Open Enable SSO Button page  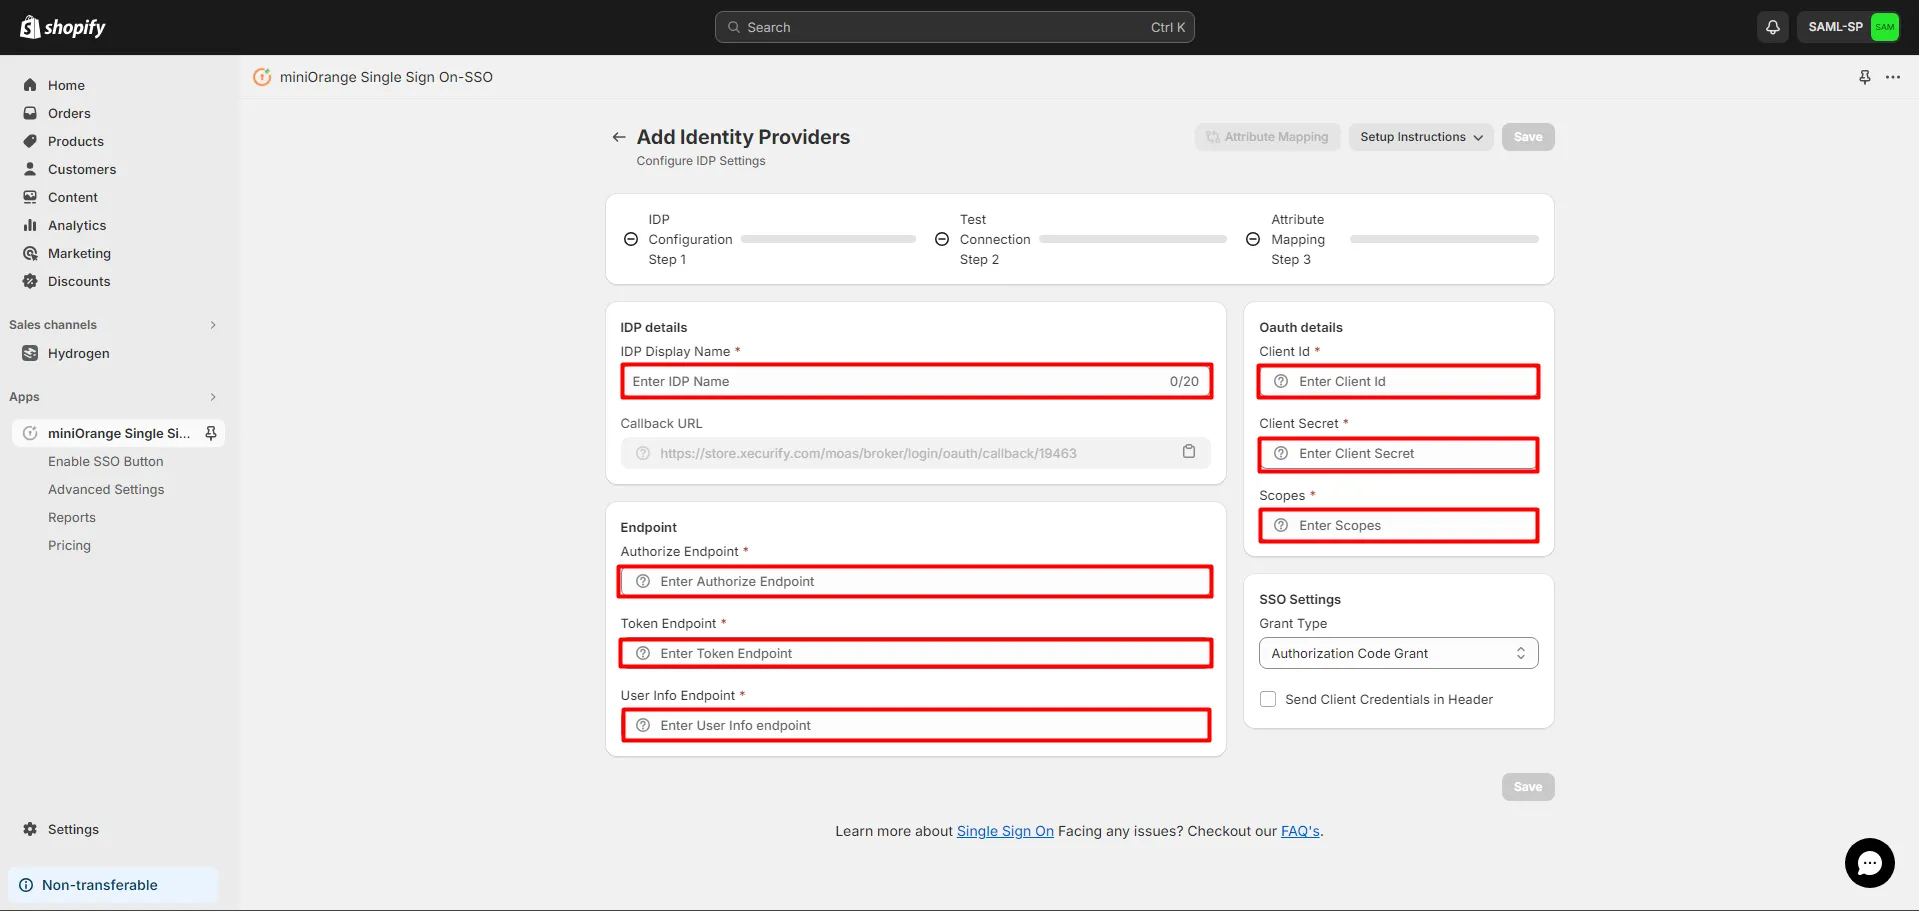tap(106, 461)
